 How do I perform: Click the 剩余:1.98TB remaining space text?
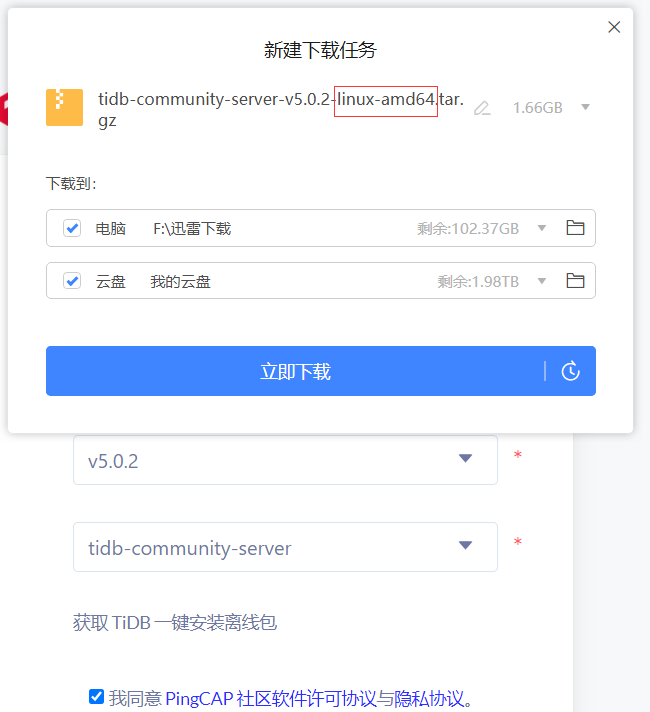pyautogui.click(x=478, y=282)
